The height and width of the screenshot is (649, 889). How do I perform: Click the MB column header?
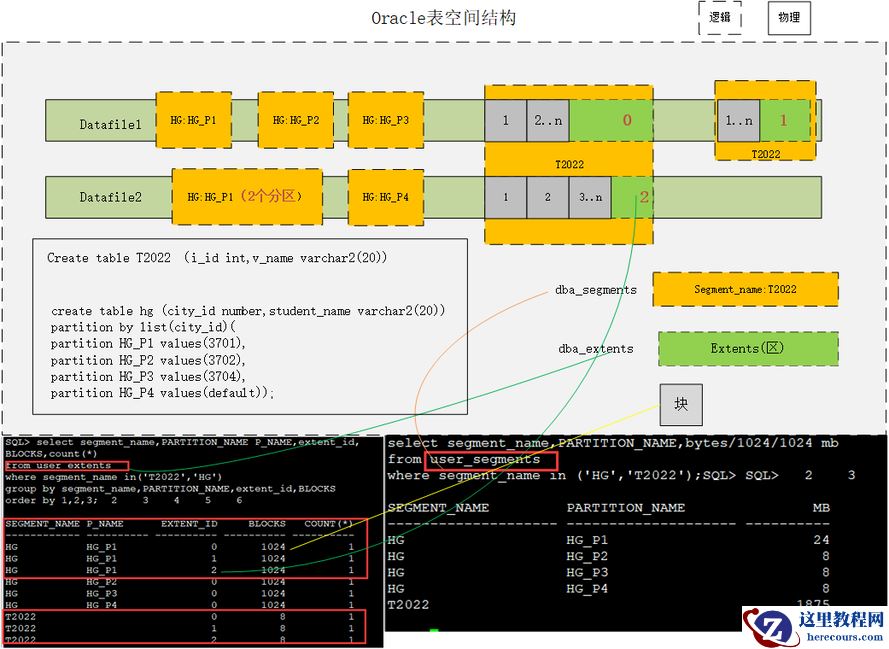[x=821, y=507]
